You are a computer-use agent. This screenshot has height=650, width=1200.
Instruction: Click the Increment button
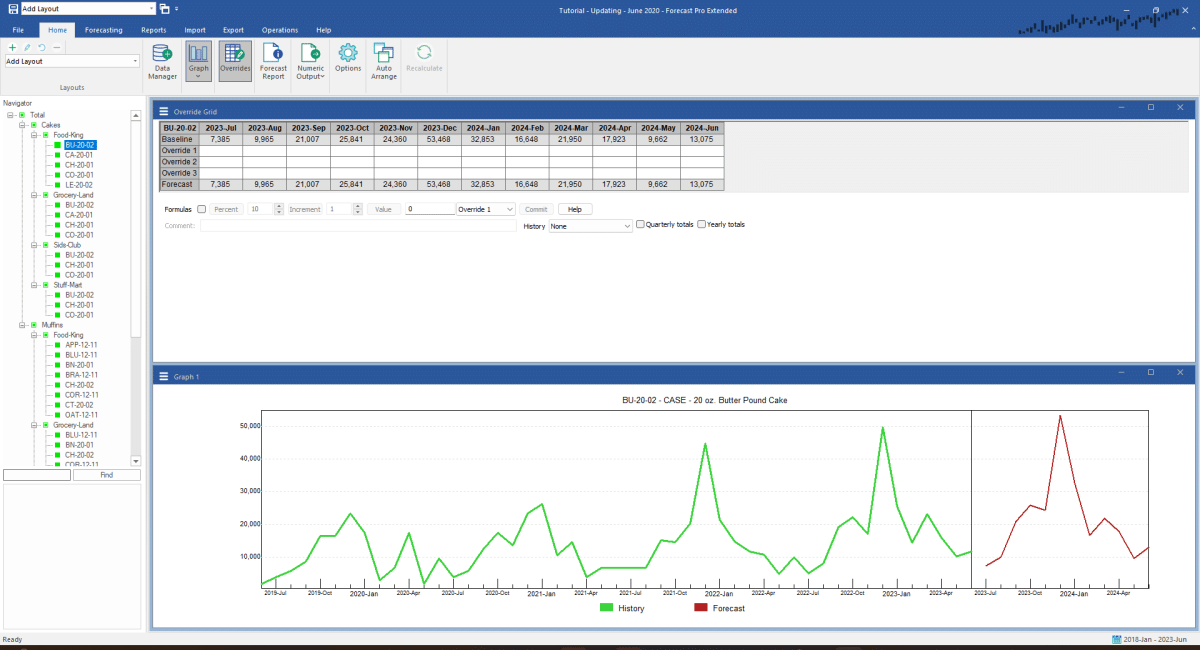[305, 209]
